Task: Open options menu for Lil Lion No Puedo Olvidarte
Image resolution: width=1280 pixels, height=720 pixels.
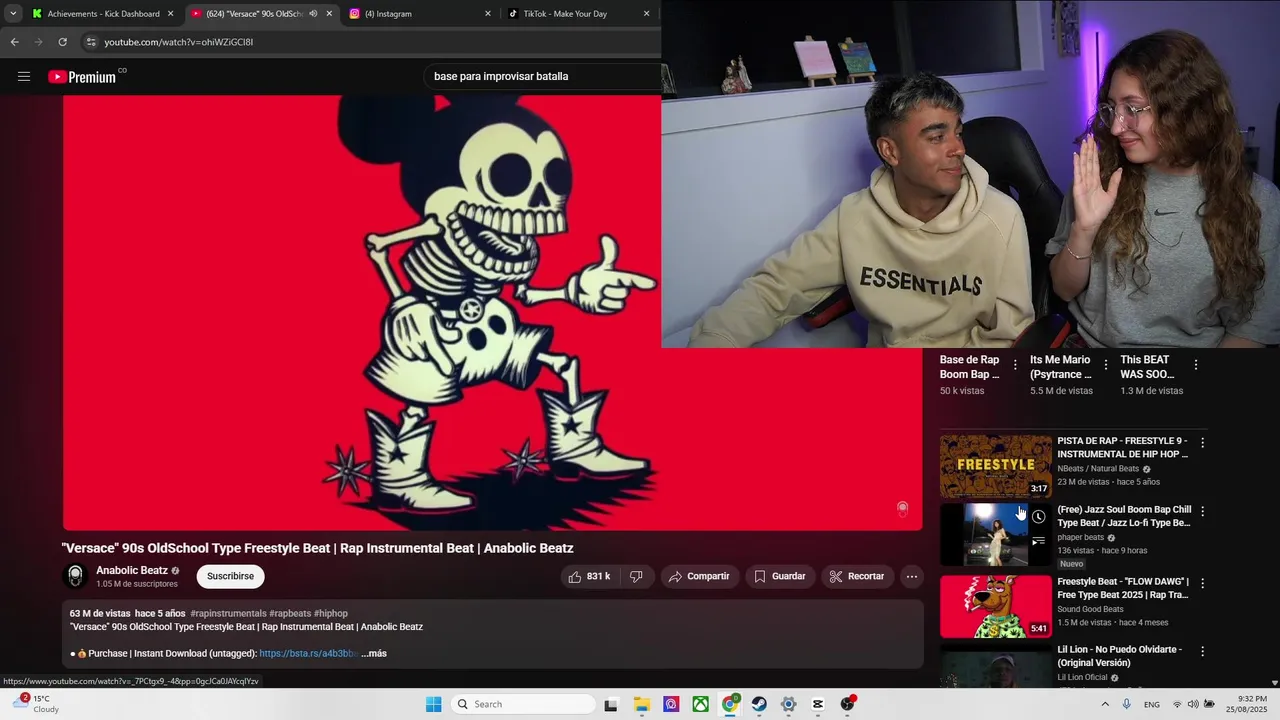Action: click(1202, 651)
